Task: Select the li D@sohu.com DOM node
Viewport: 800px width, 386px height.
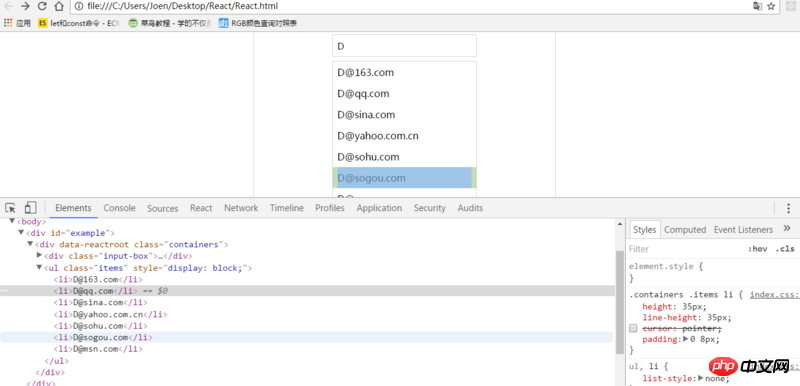Action: (x=100, y=326)
